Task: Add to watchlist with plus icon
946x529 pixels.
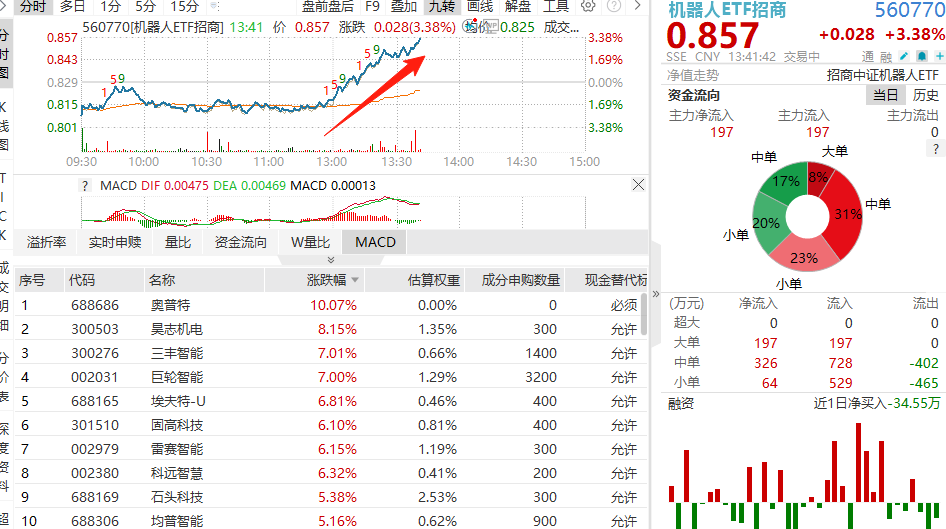Action: [939, 57]
